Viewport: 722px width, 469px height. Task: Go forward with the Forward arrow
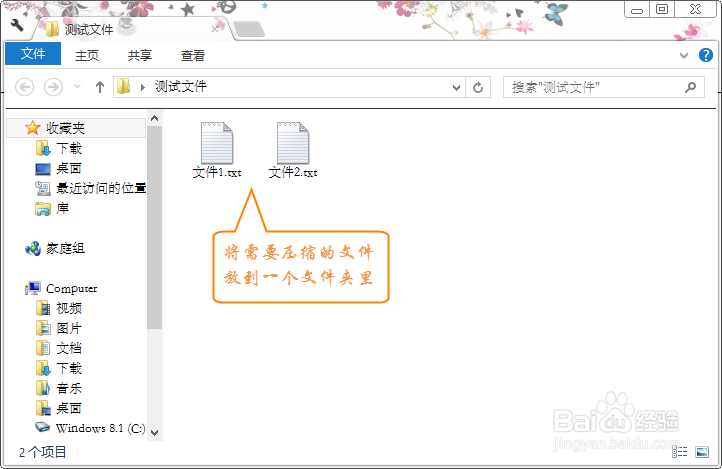click(53, 87)
